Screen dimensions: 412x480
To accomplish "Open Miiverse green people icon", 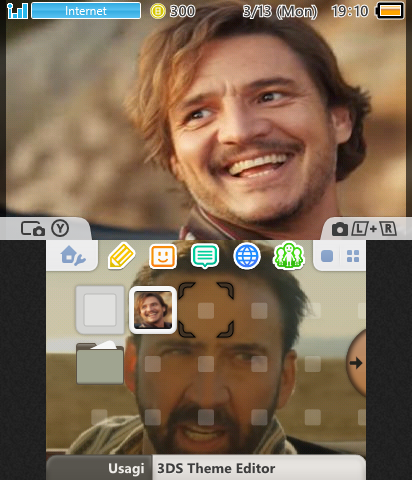I will pos(289,256).
